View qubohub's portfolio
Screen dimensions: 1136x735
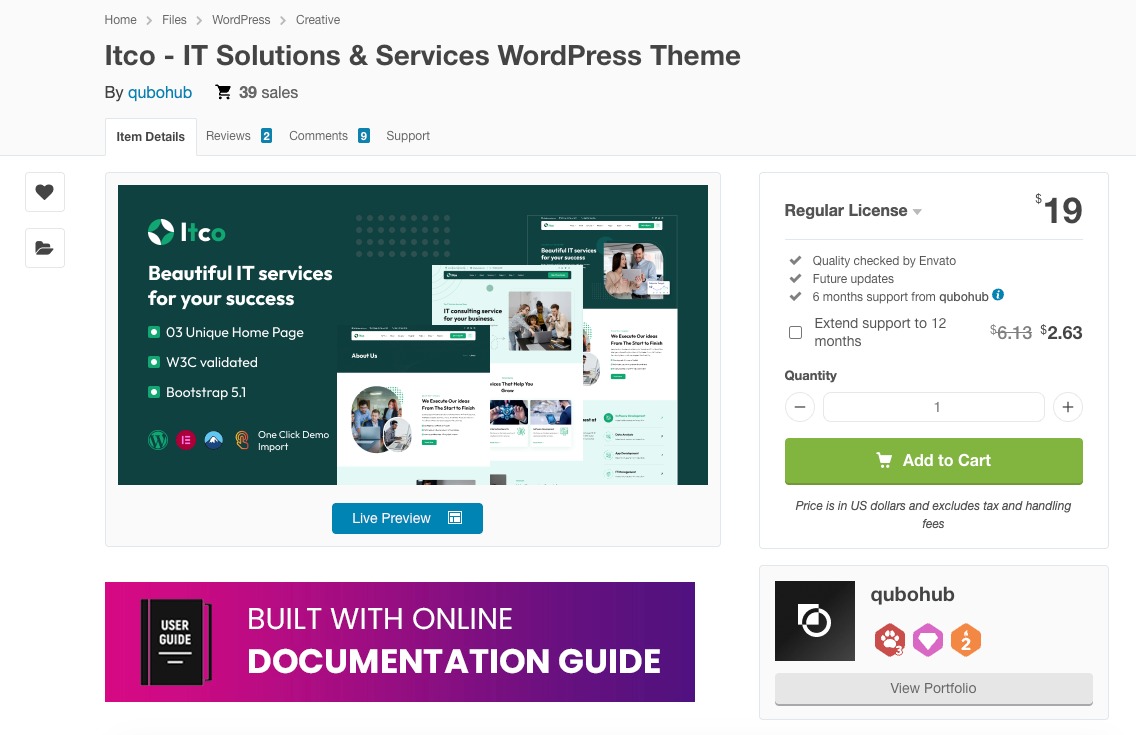coord(933,688)
